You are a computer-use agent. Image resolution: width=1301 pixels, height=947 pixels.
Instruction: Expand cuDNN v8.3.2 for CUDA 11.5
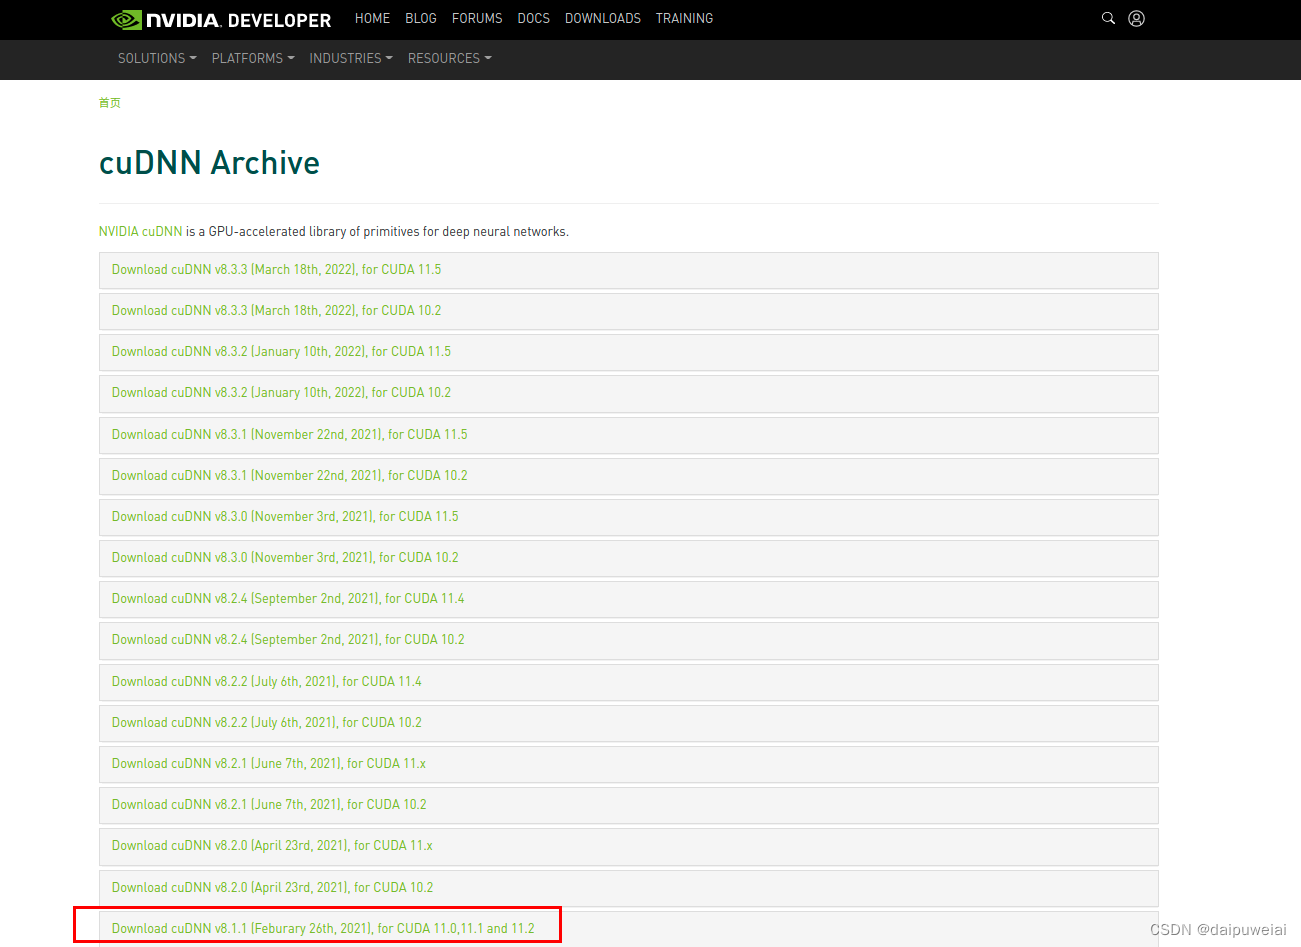pyautogui.click(x=629, y=352)
